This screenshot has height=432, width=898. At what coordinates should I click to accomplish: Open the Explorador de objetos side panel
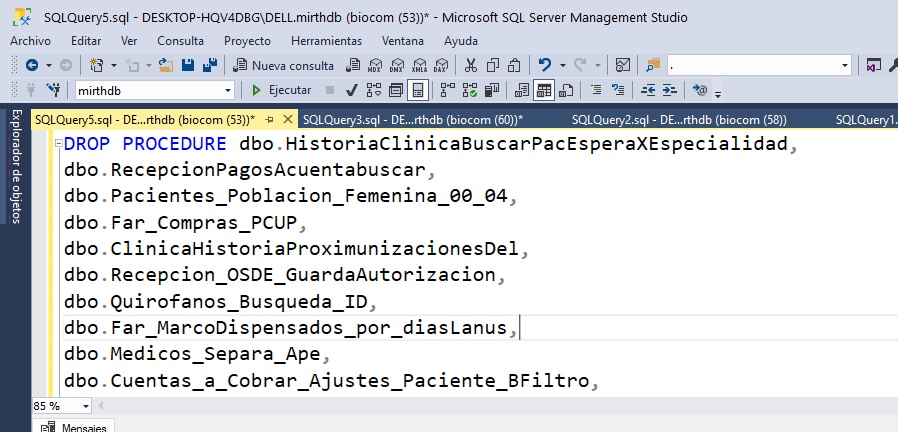point(15,166)
